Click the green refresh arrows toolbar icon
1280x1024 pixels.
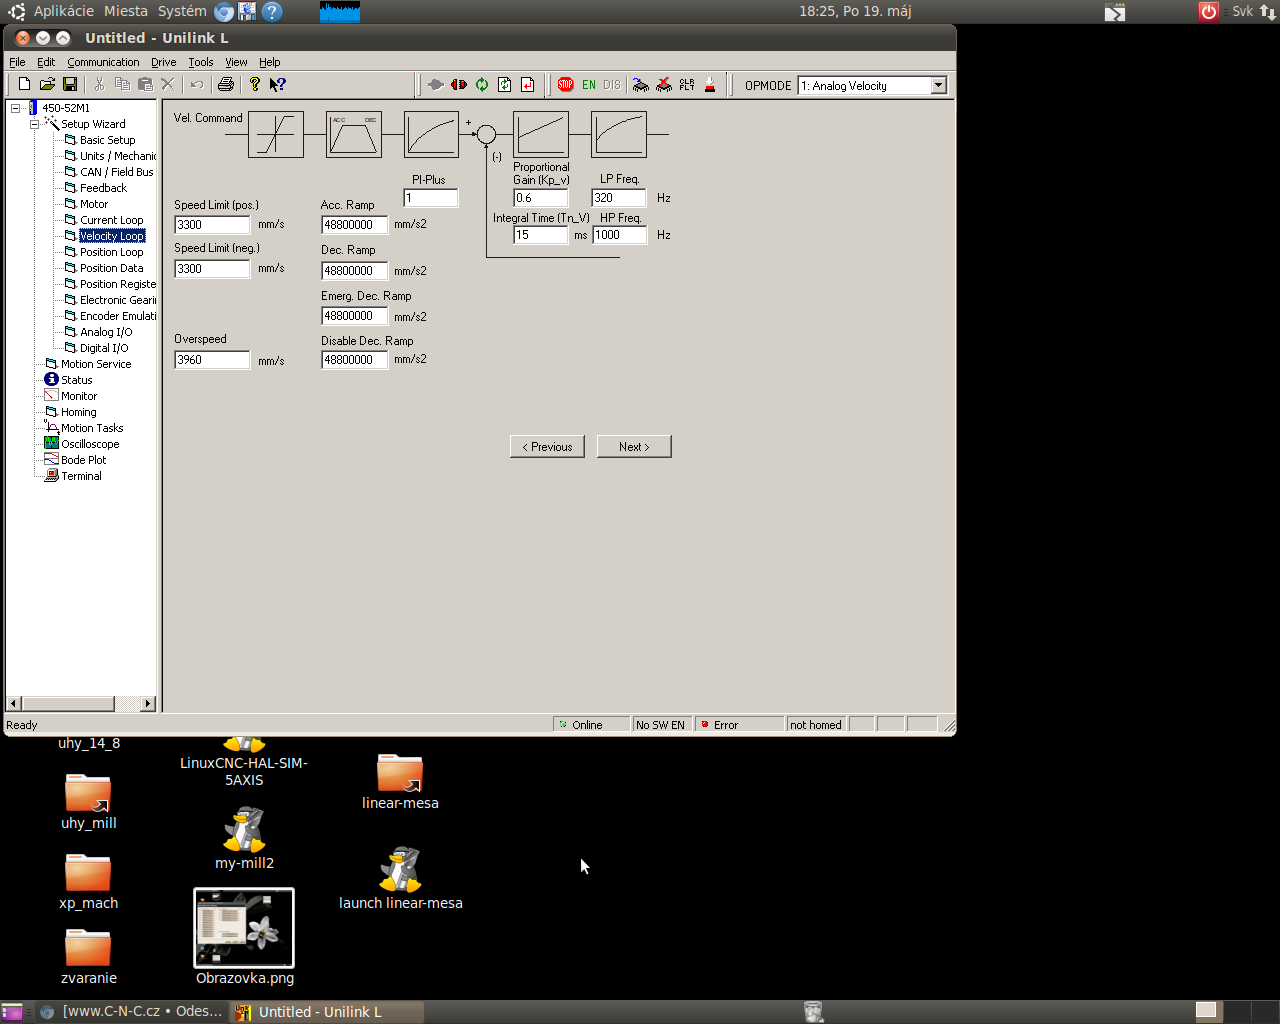tap(482, 85)
